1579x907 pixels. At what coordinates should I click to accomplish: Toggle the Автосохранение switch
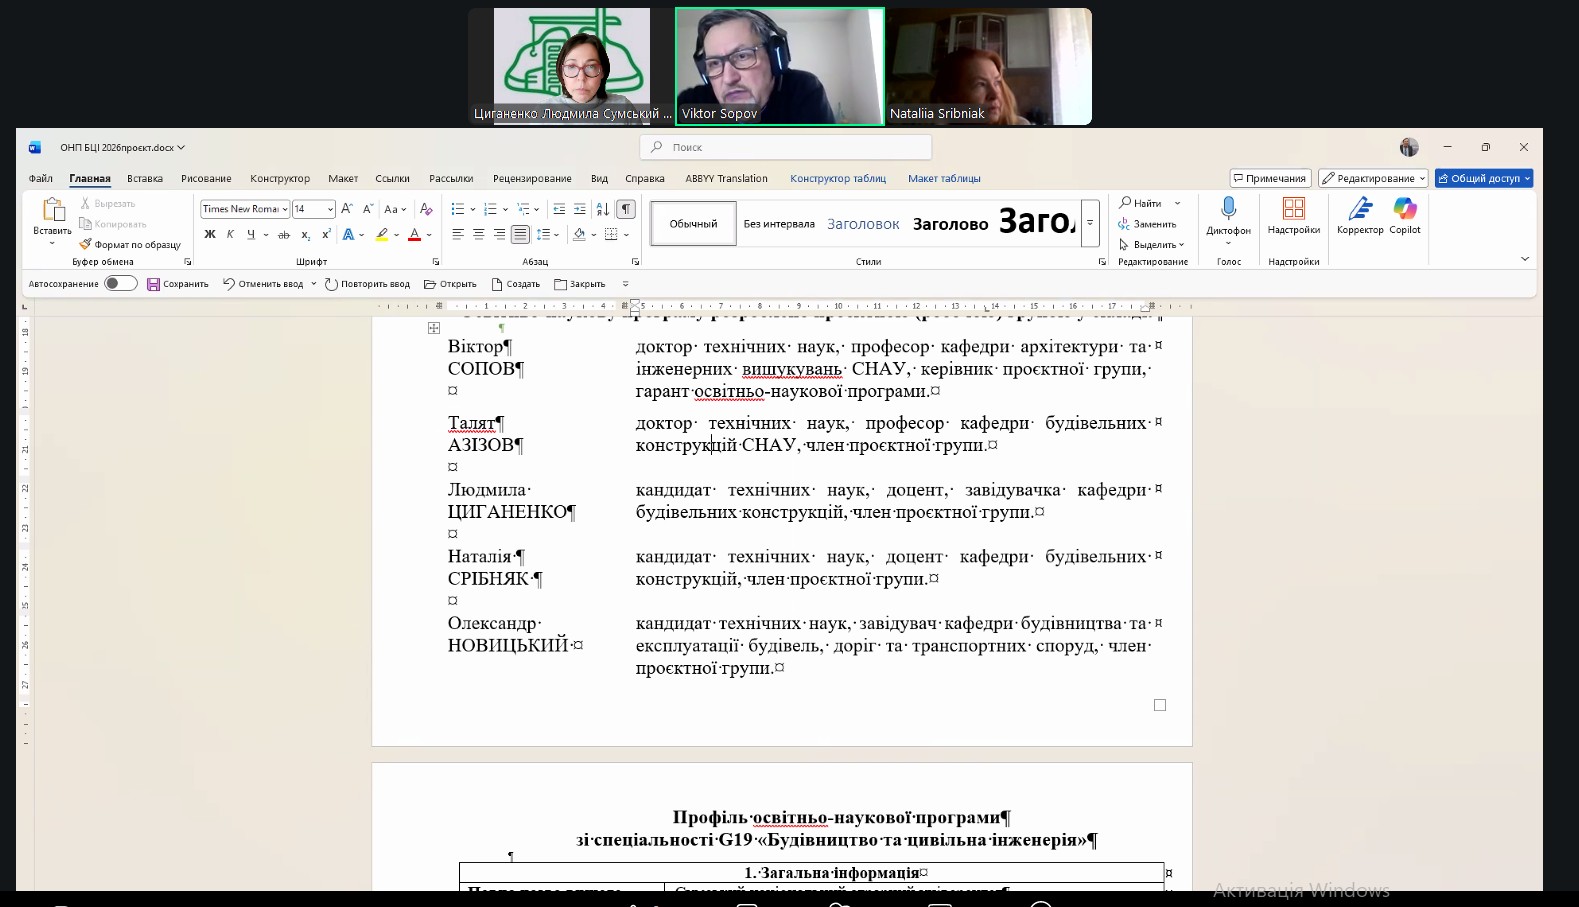coord(120,284)
